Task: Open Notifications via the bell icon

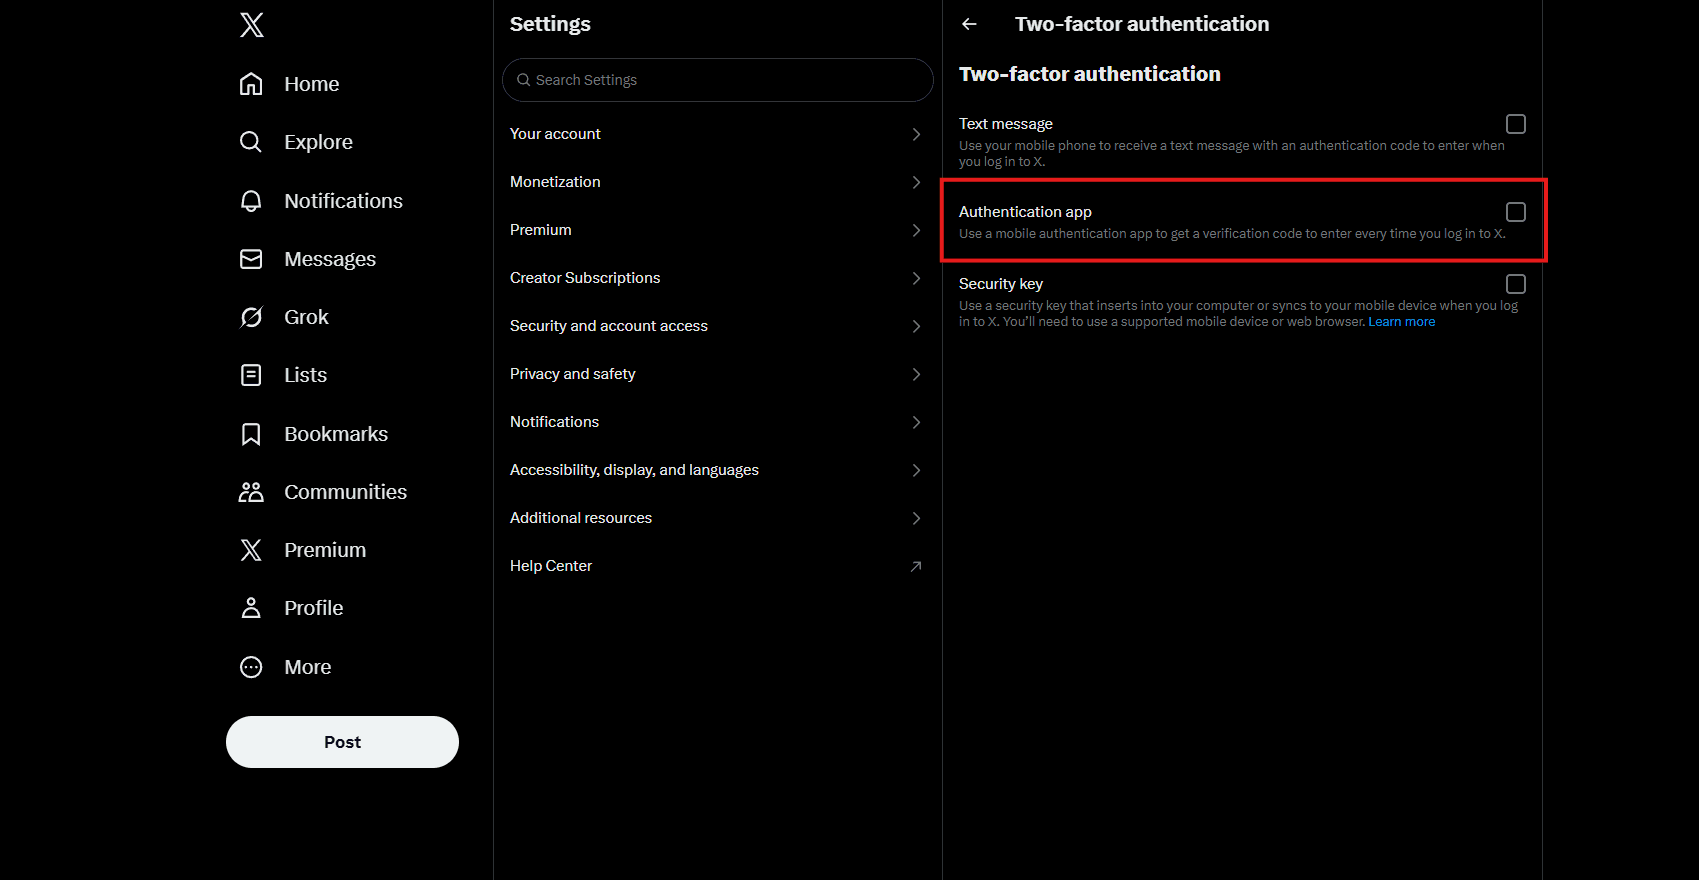Action: (251, 200)
